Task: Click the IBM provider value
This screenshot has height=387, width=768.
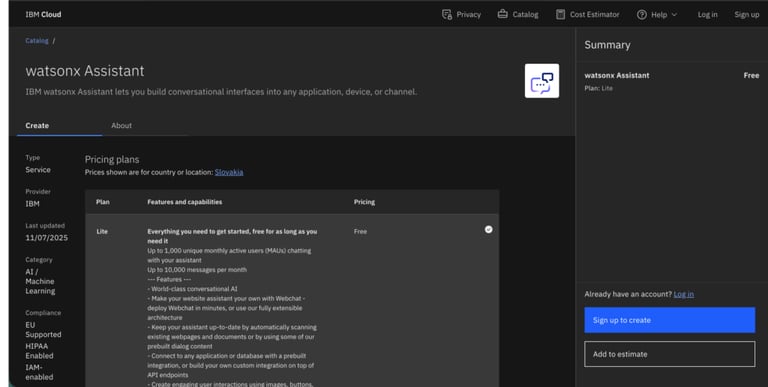Action: pyautogui.click(x=32, y=203)
